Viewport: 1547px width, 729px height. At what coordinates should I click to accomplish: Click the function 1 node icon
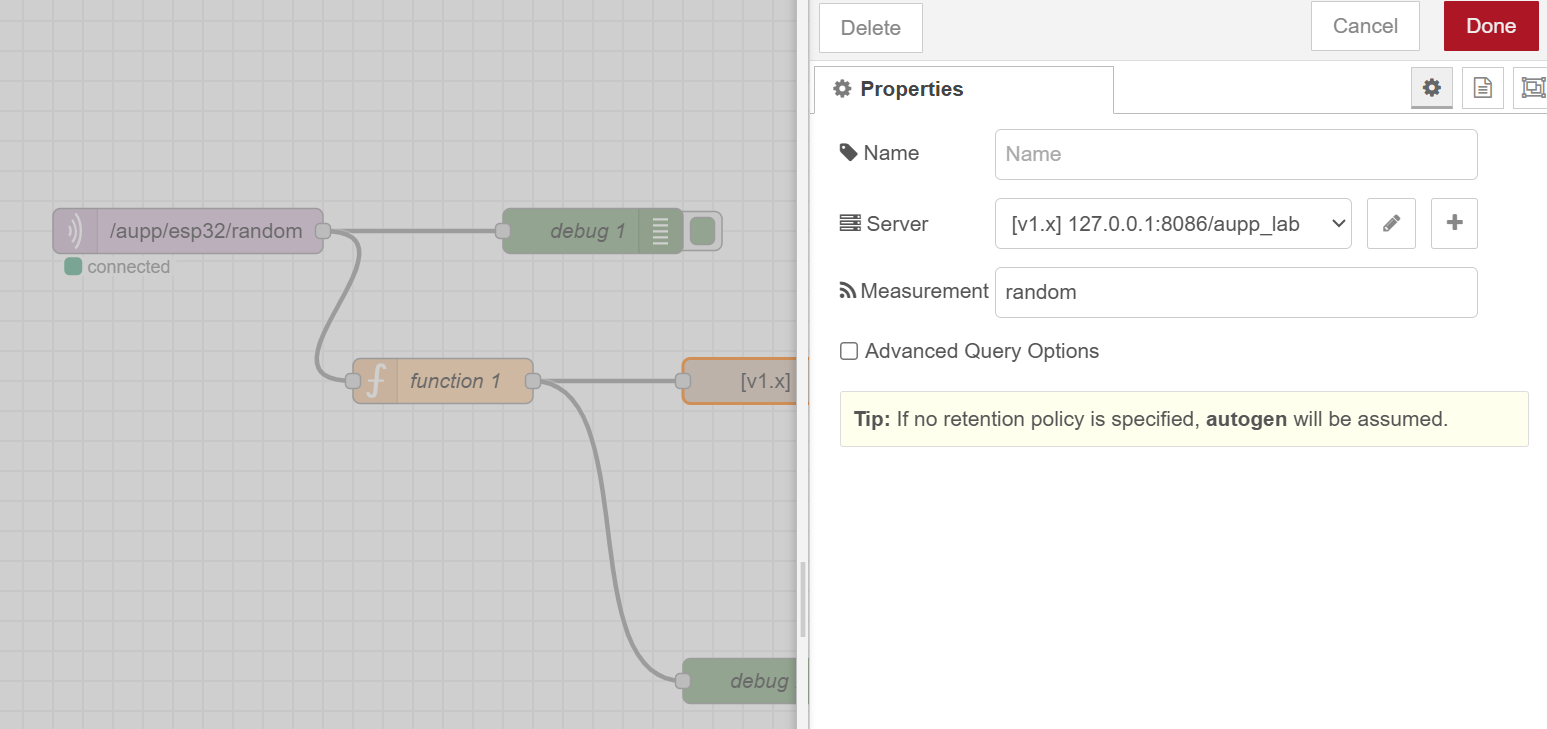click(376, 381)
